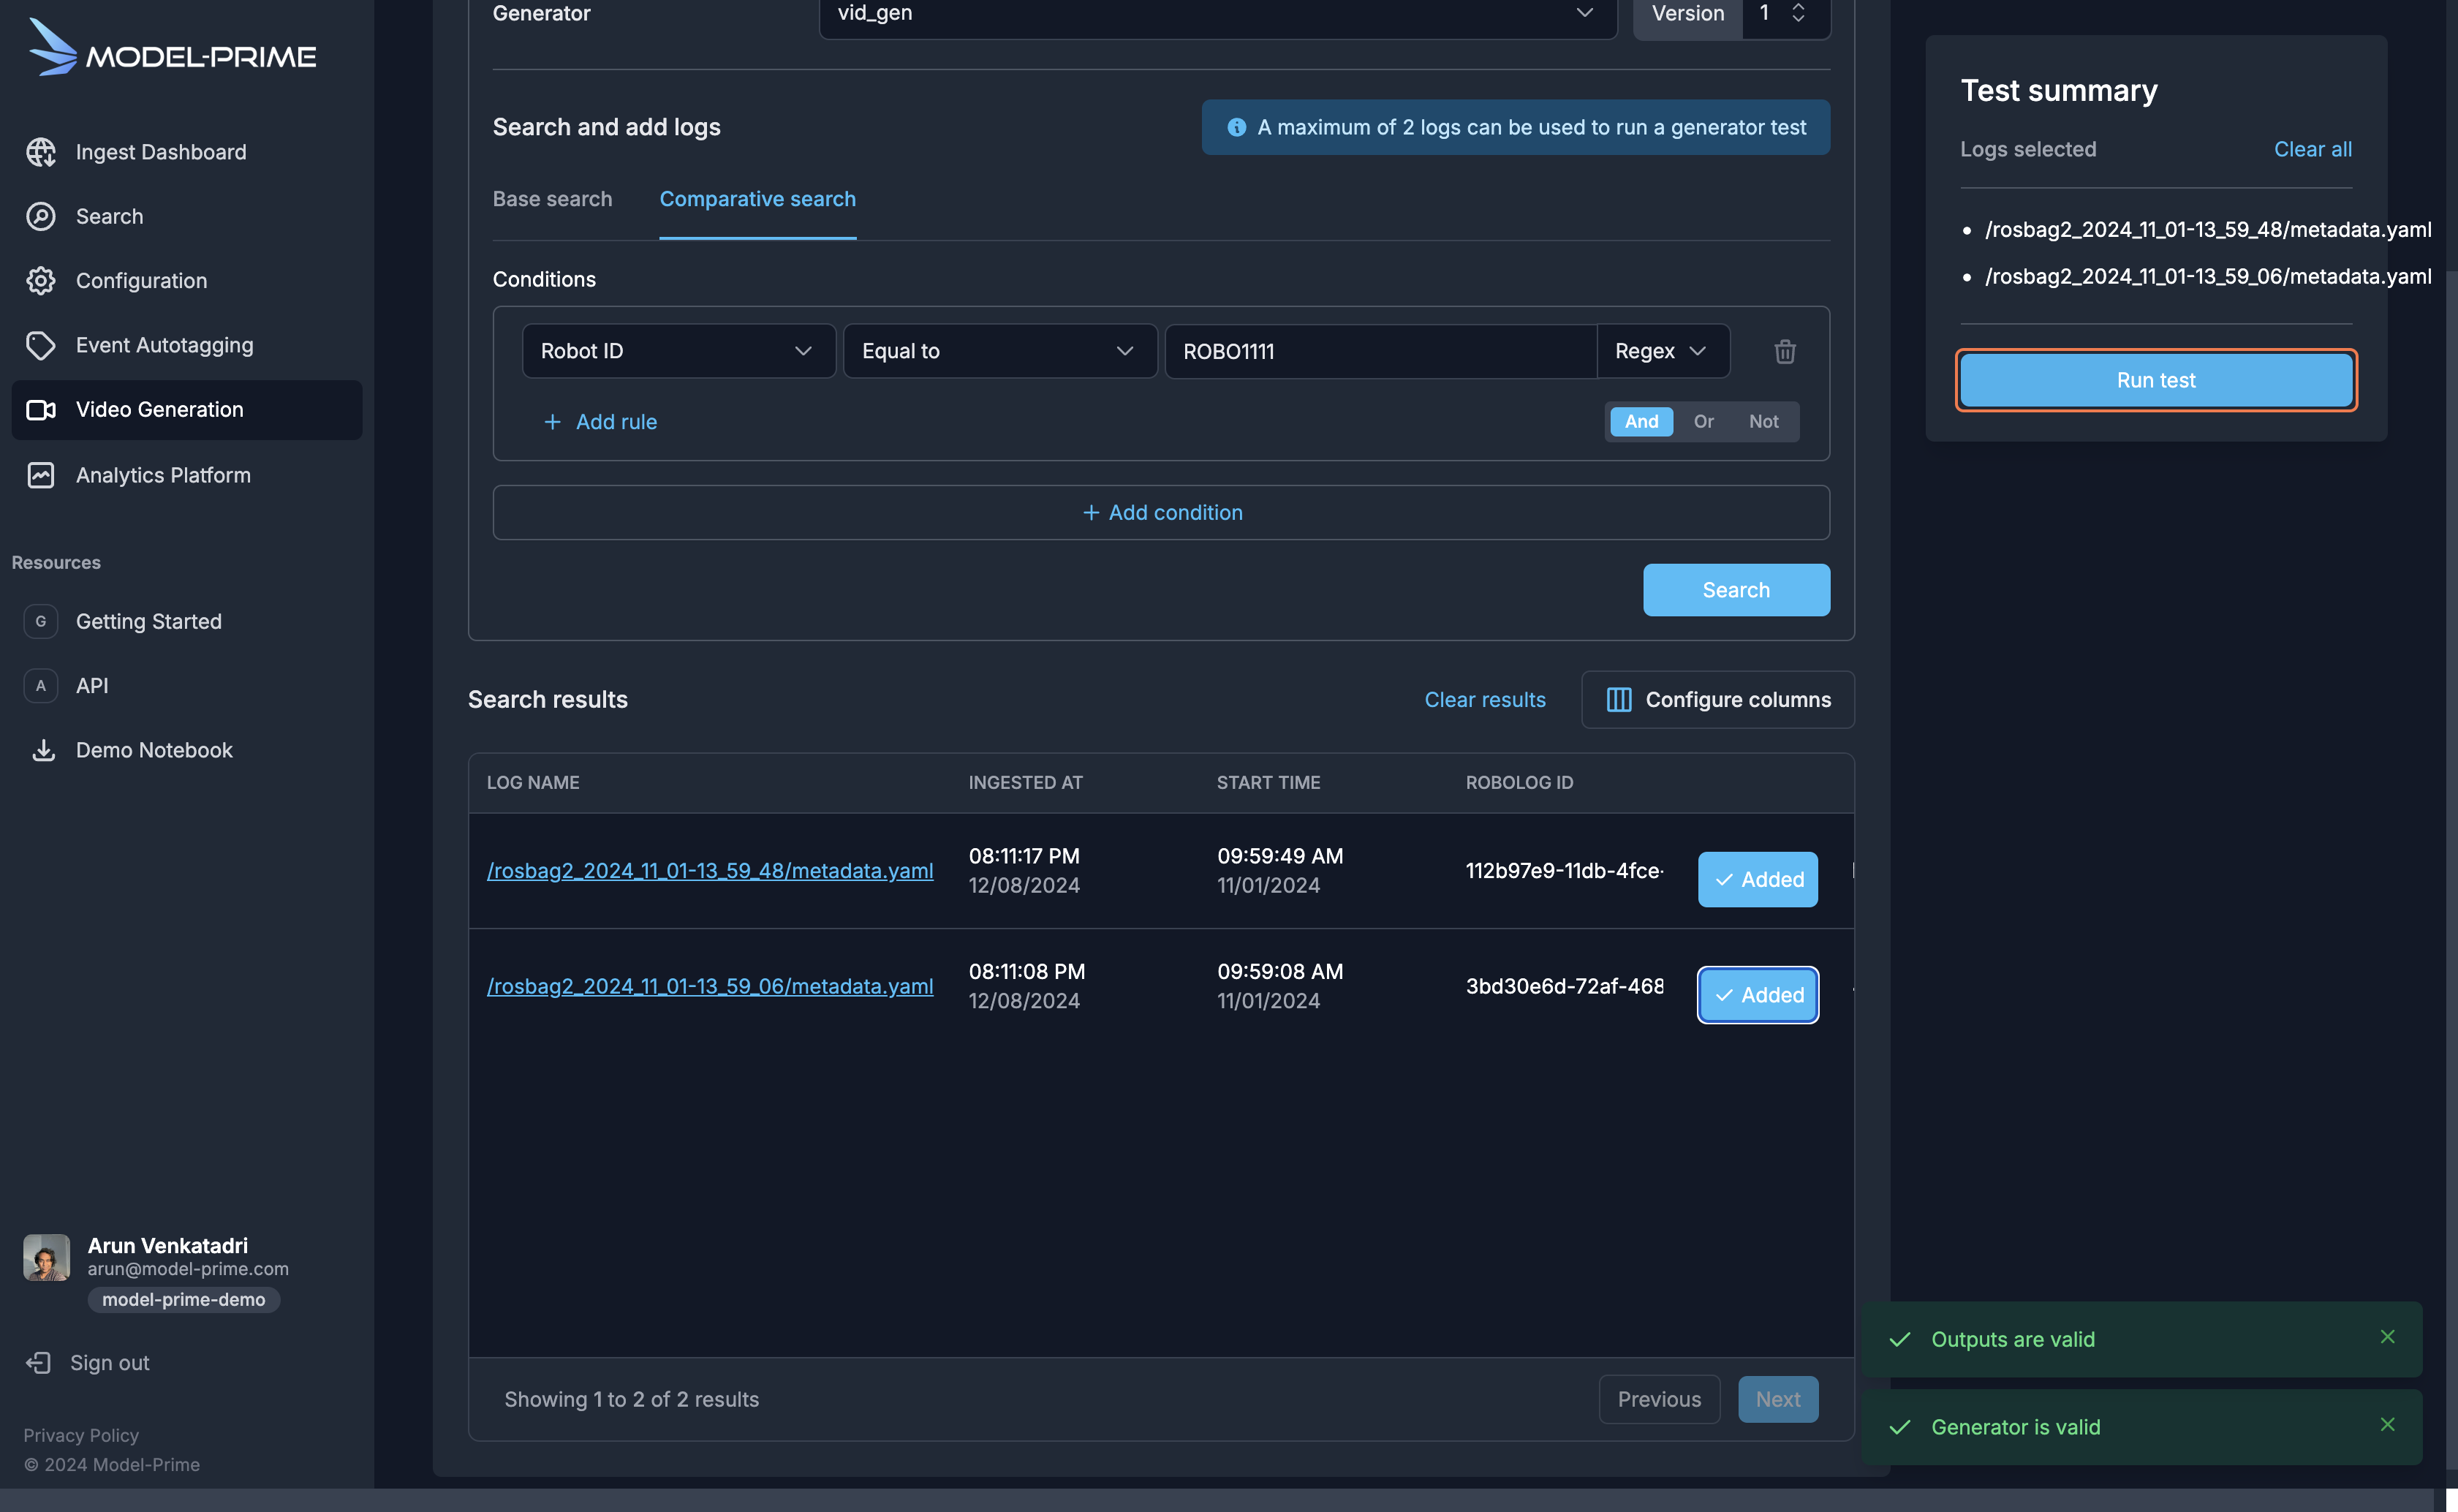Click the Demo Notebook download icon
This screenshot has height=1512, width=2458.
(x=43, y=750)
